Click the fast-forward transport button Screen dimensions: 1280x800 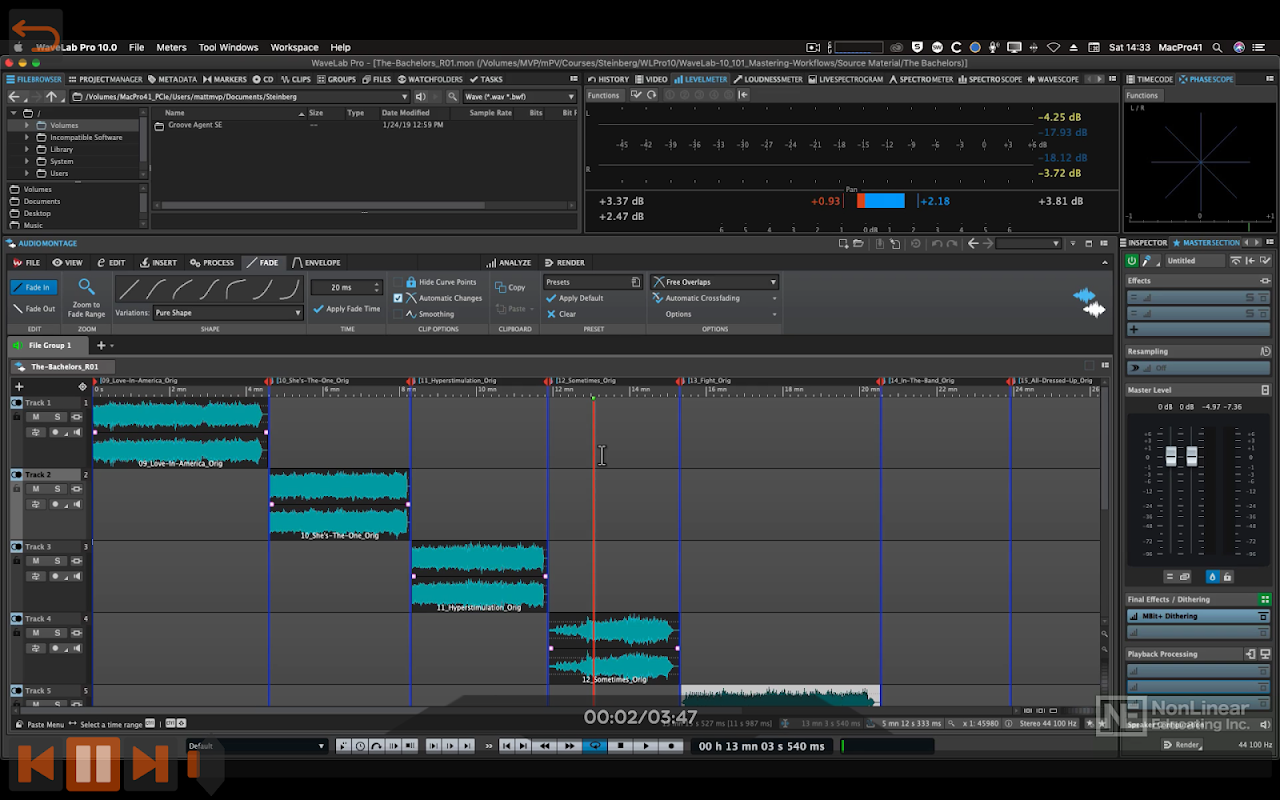(569, 746)
